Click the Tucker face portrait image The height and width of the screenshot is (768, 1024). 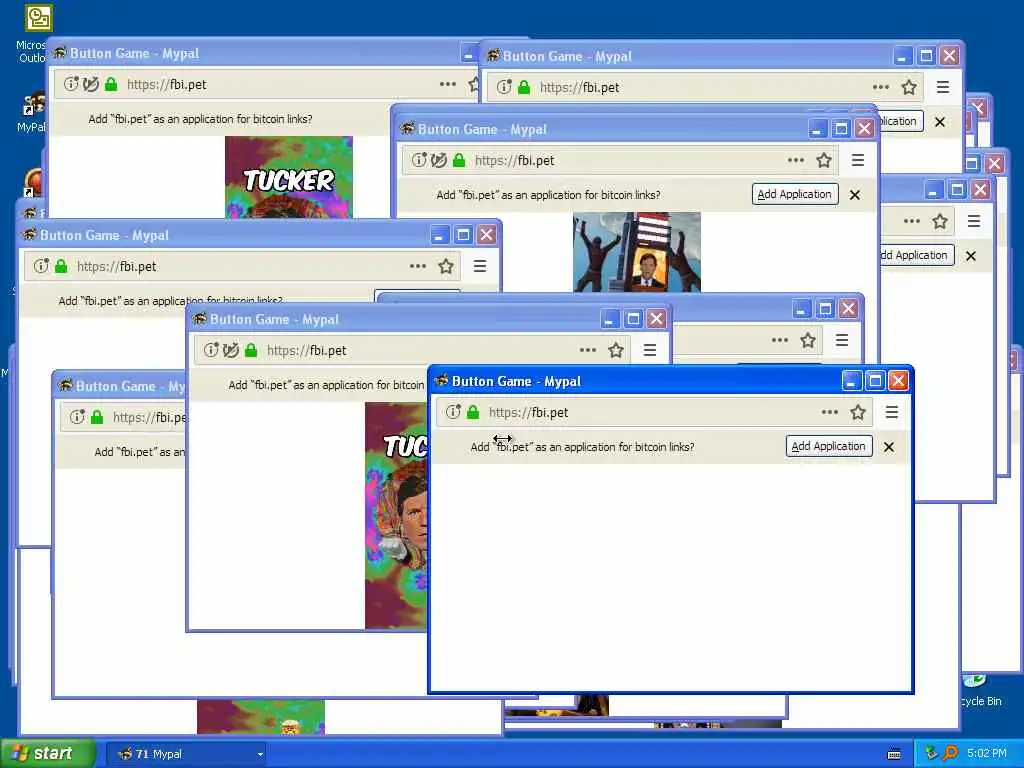[396, 516]
